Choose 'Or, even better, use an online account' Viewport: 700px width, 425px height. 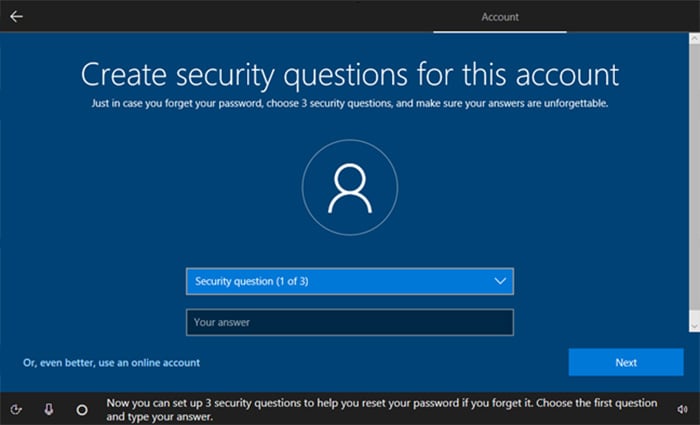click(x=111, y=362)
